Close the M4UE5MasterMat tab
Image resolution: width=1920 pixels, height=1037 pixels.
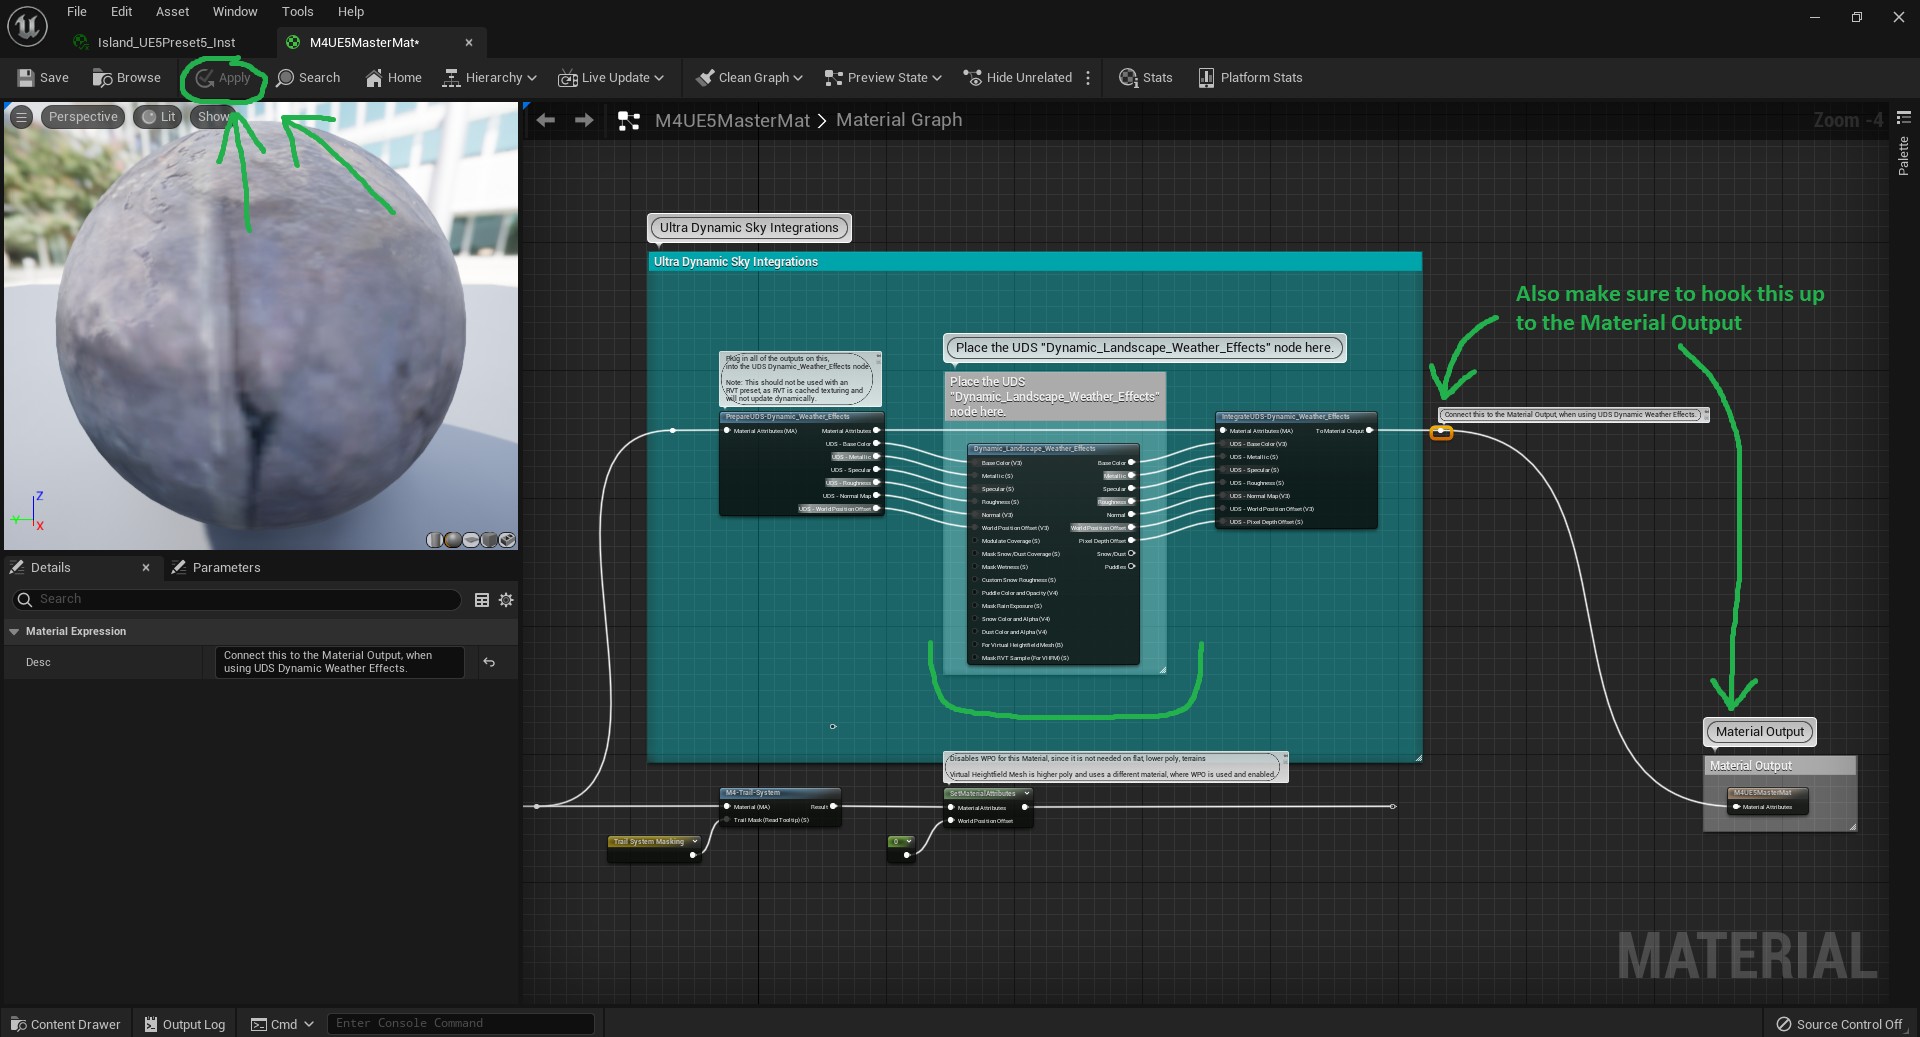click(x=469, y=42)
